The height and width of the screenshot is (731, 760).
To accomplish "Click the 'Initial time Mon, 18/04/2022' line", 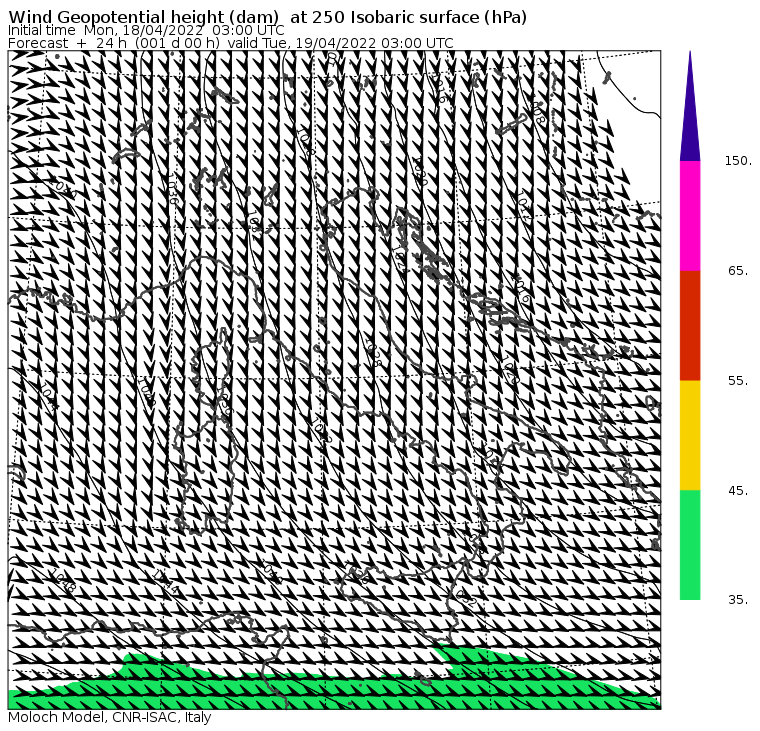I will pyautogui.click(x=146, y=30).
